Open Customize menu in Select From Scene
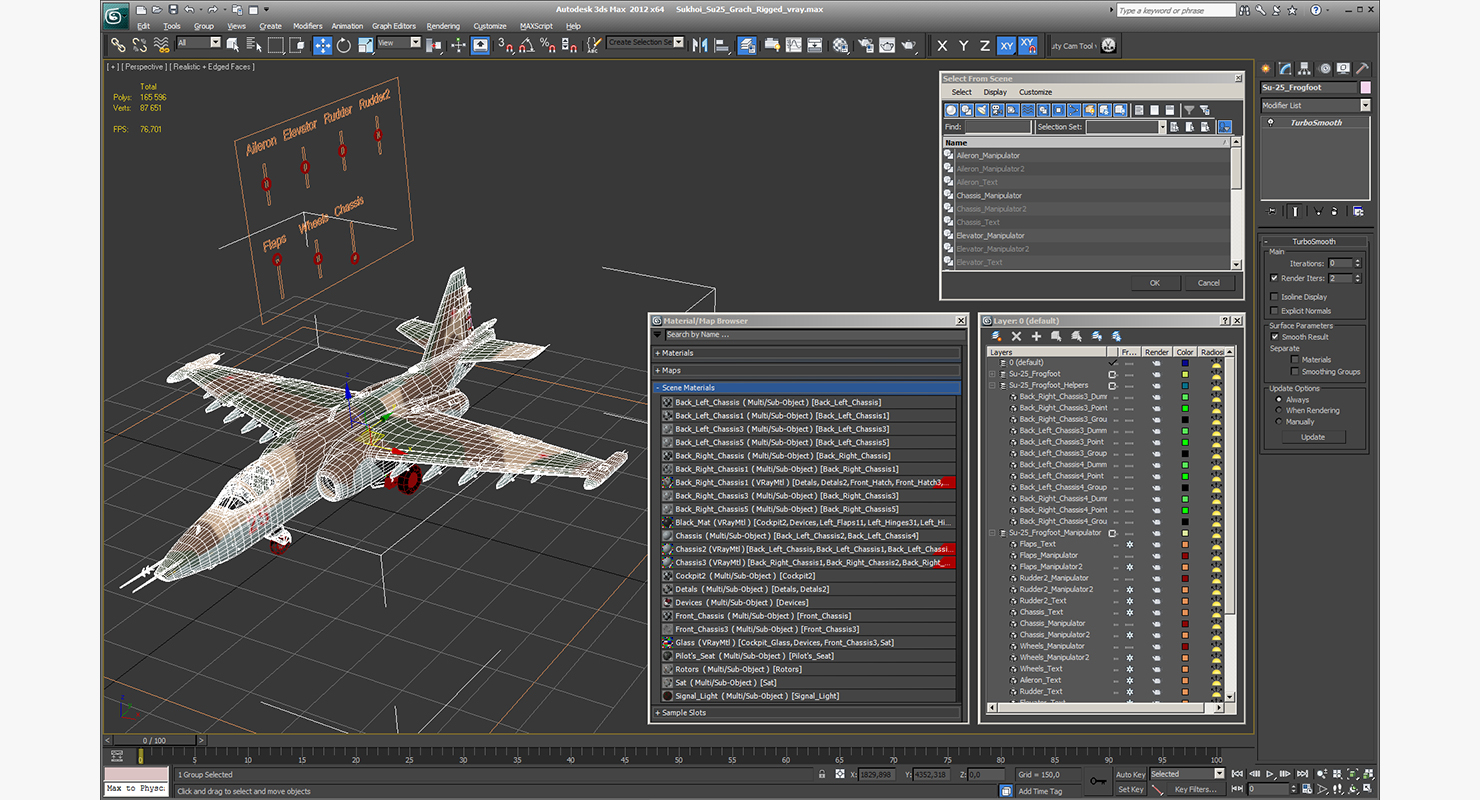Viewport: 1480px width, 800px height. tap(1035, 92)
